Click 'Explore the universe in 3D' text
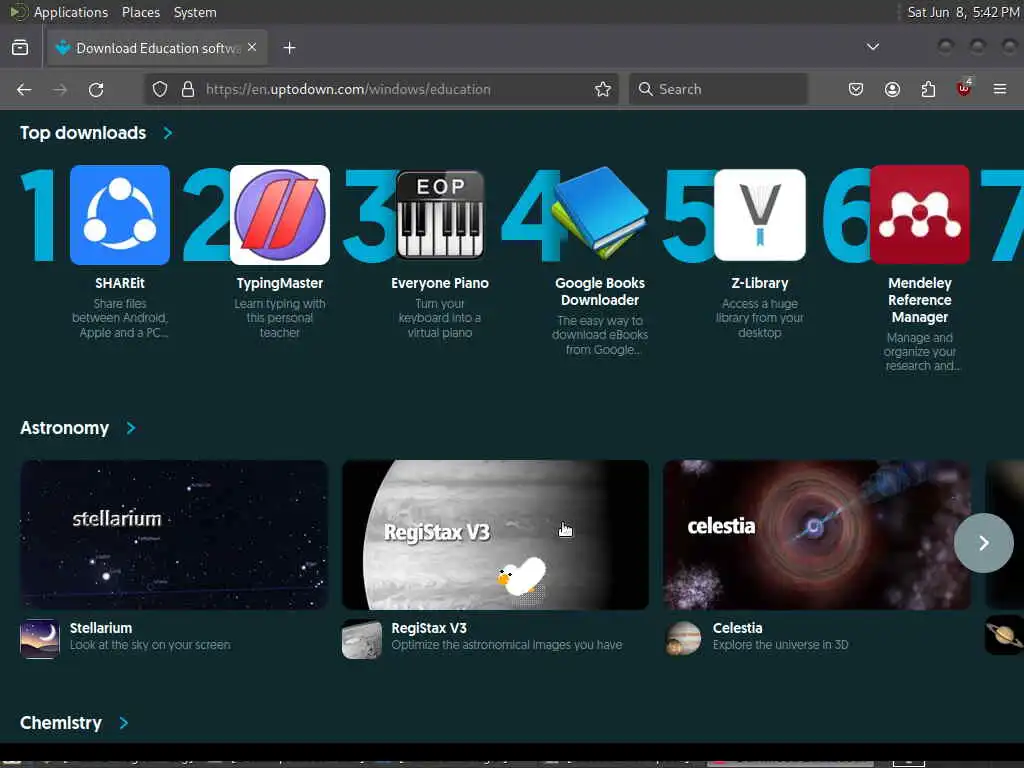Screen dimensions: 1024x768 (780, 645)
